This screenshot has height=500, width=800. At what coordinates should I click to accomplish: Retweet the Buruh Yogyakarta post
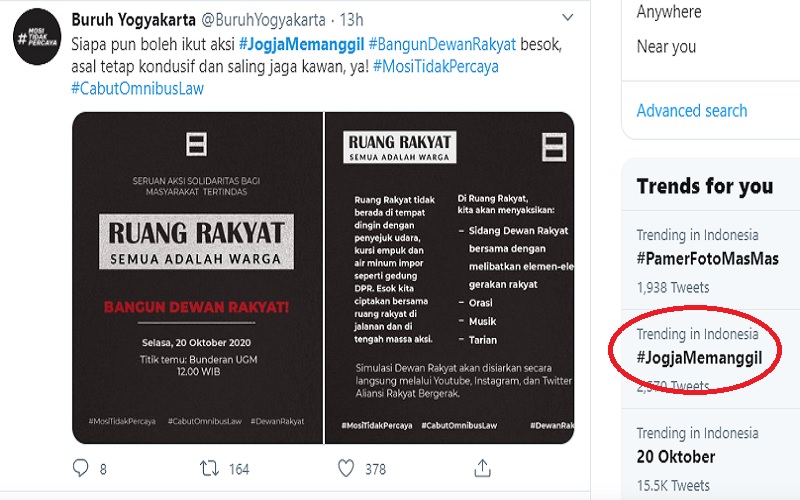(x=209, y=468)
